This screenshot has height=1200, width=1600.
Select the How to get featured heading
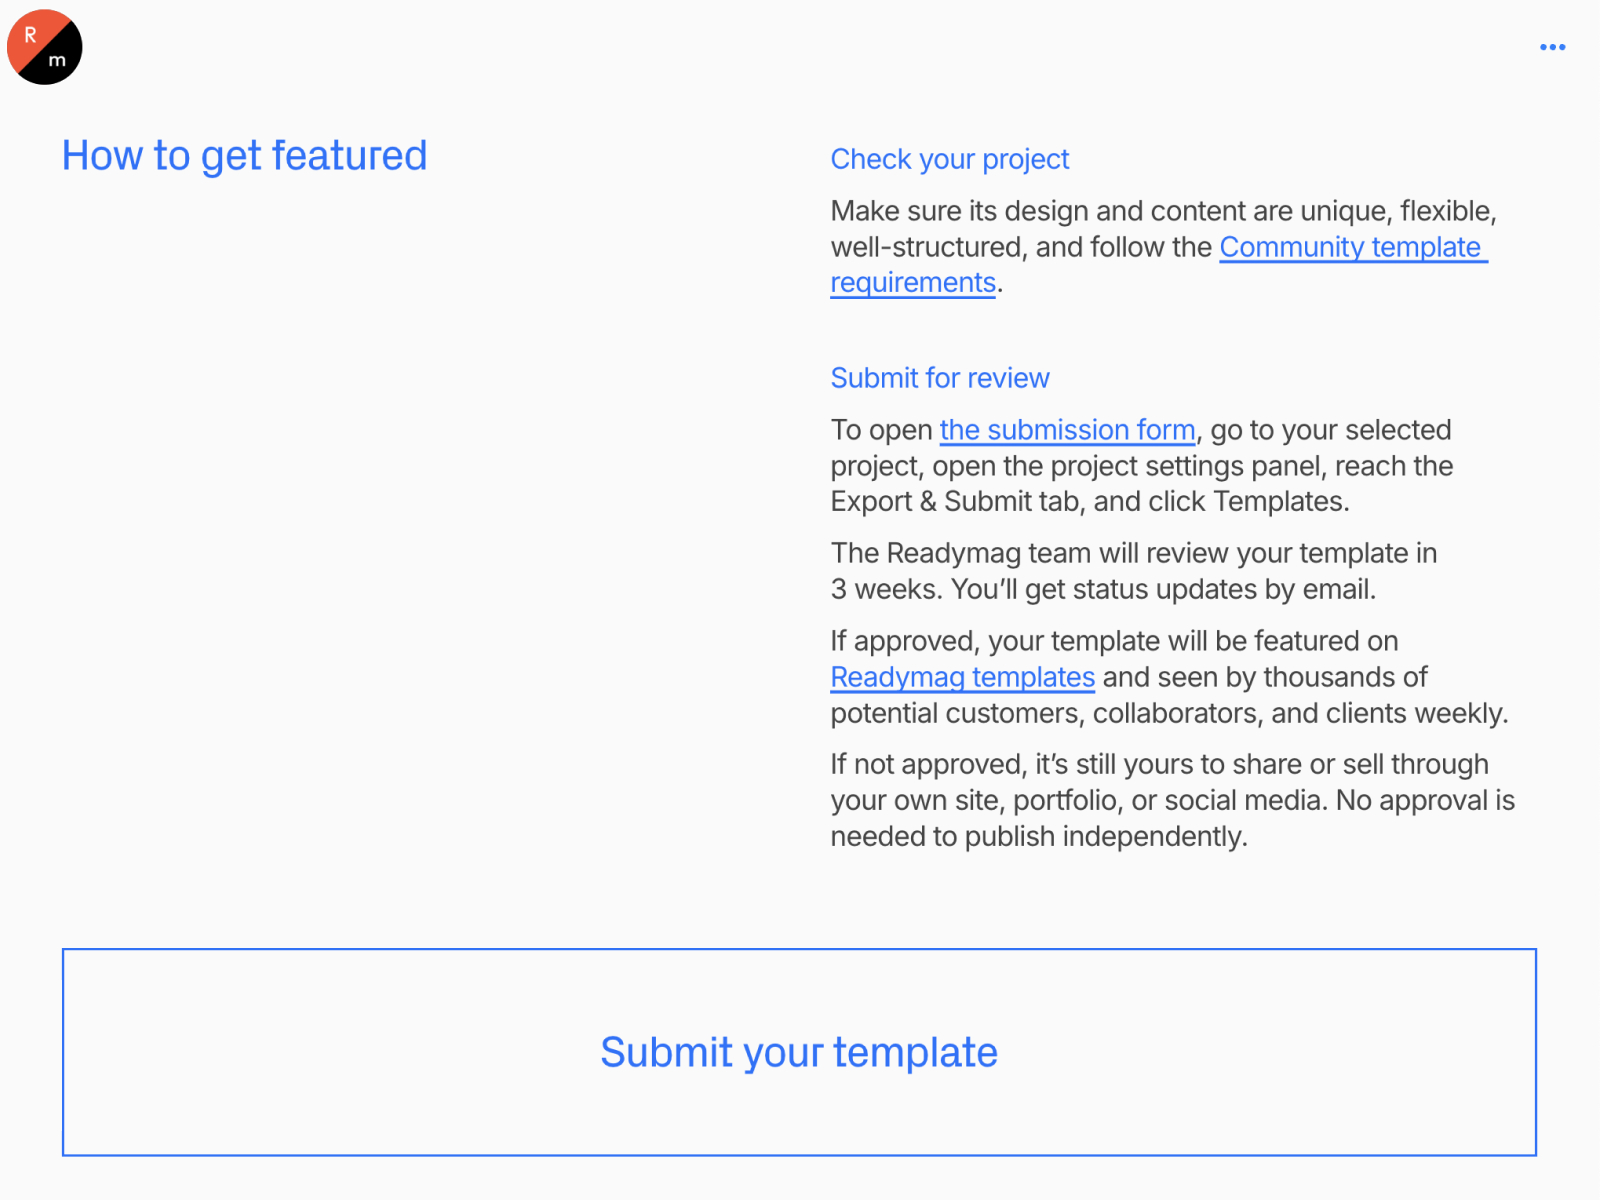245,156
